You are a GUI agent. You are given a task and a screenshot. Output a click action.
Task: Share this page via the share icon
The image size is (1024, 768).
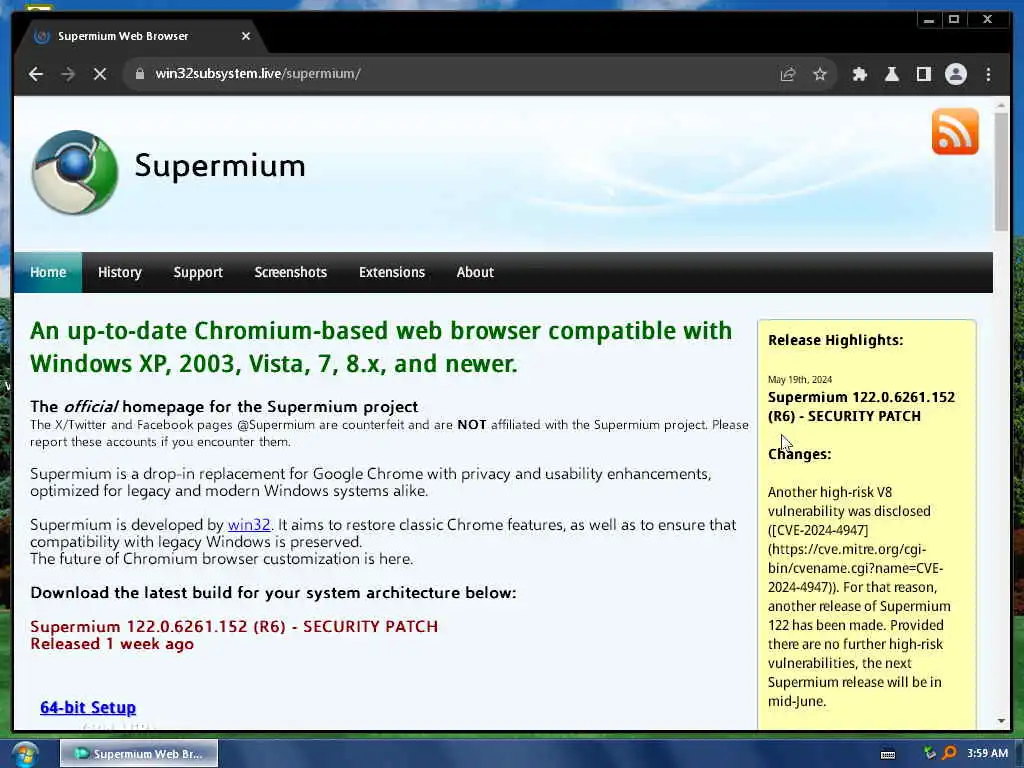[x=788, y=74]
